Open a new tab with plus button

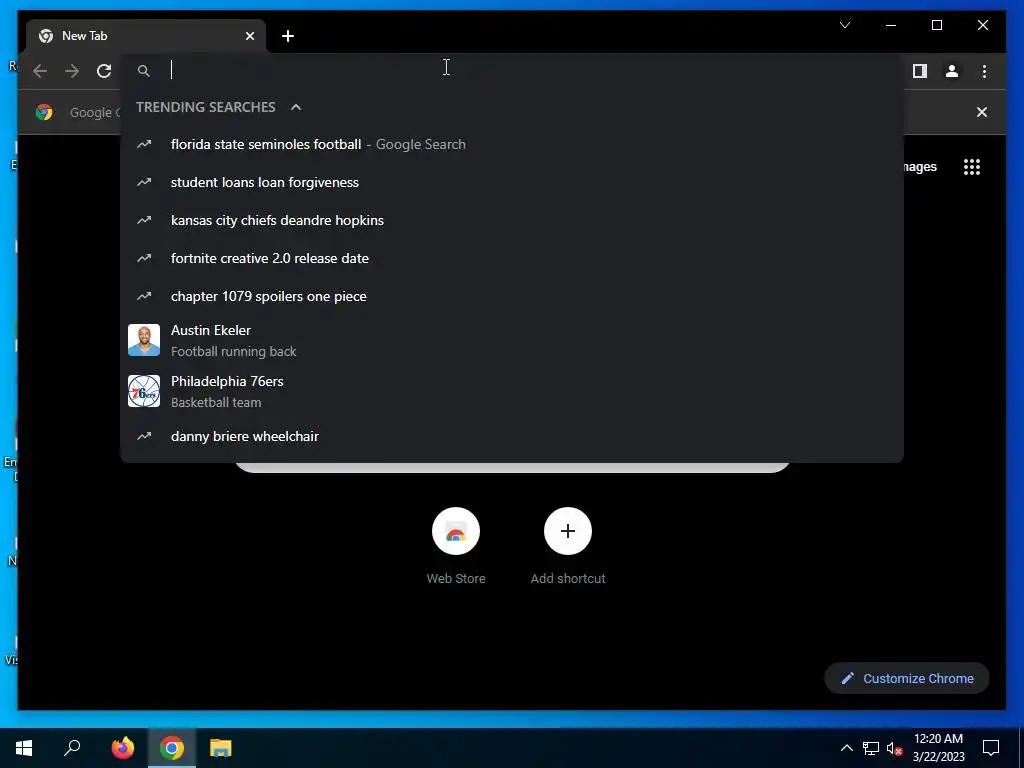coord(288,36)
